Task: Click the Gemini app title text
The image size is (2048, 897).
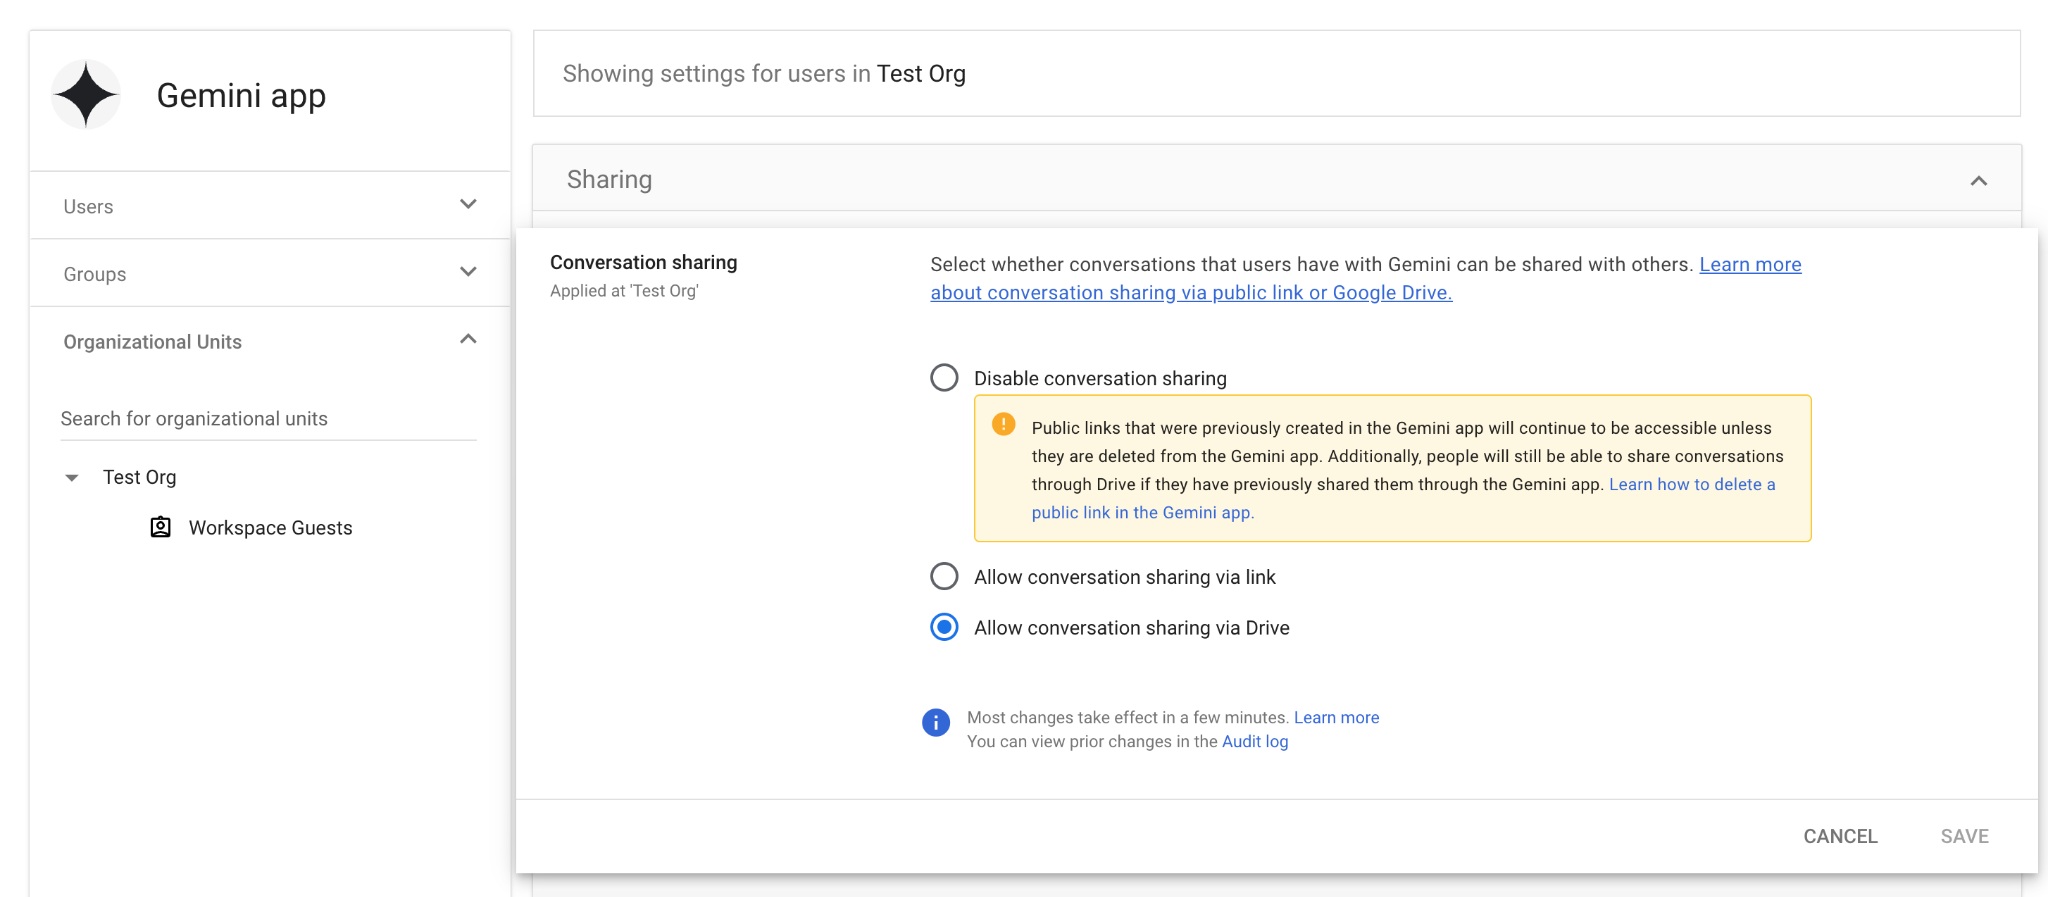Action: tap(241, 96)
